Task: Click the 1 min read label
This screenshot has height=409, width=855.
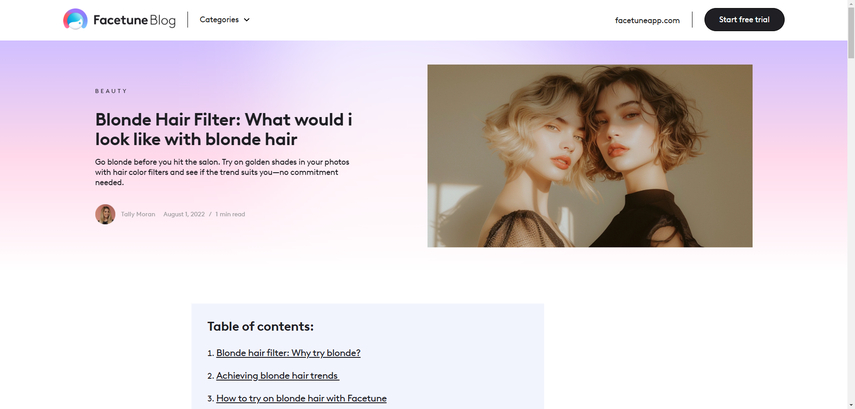Action: (230, 214)
